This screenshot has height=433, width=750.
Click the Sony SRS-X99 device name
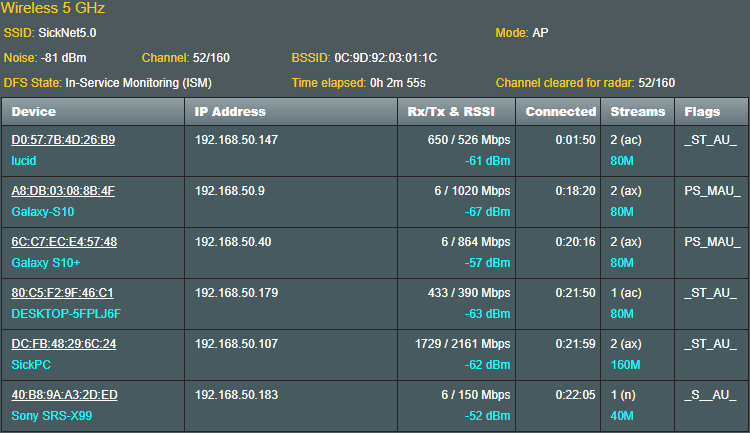point(52,416)
